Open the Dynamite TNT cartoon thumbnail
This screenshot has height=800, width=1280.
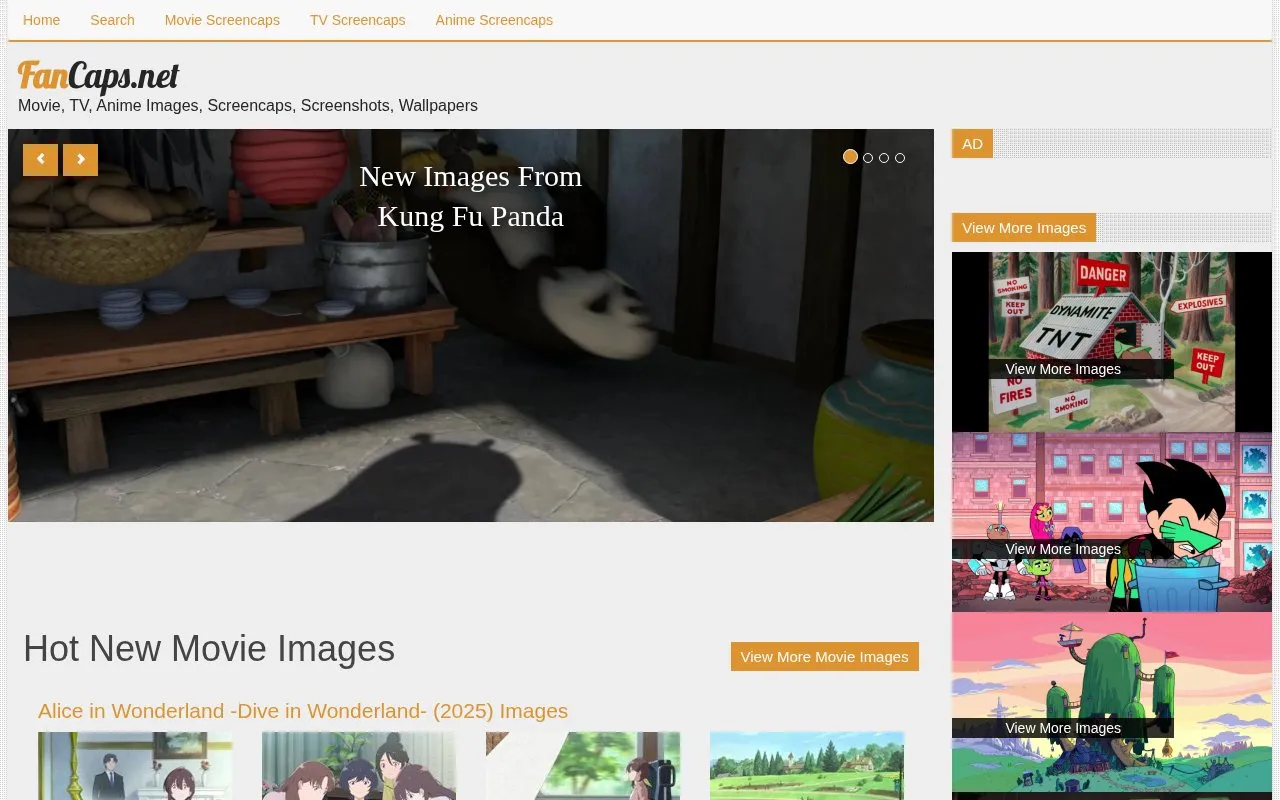(1112, 342)
